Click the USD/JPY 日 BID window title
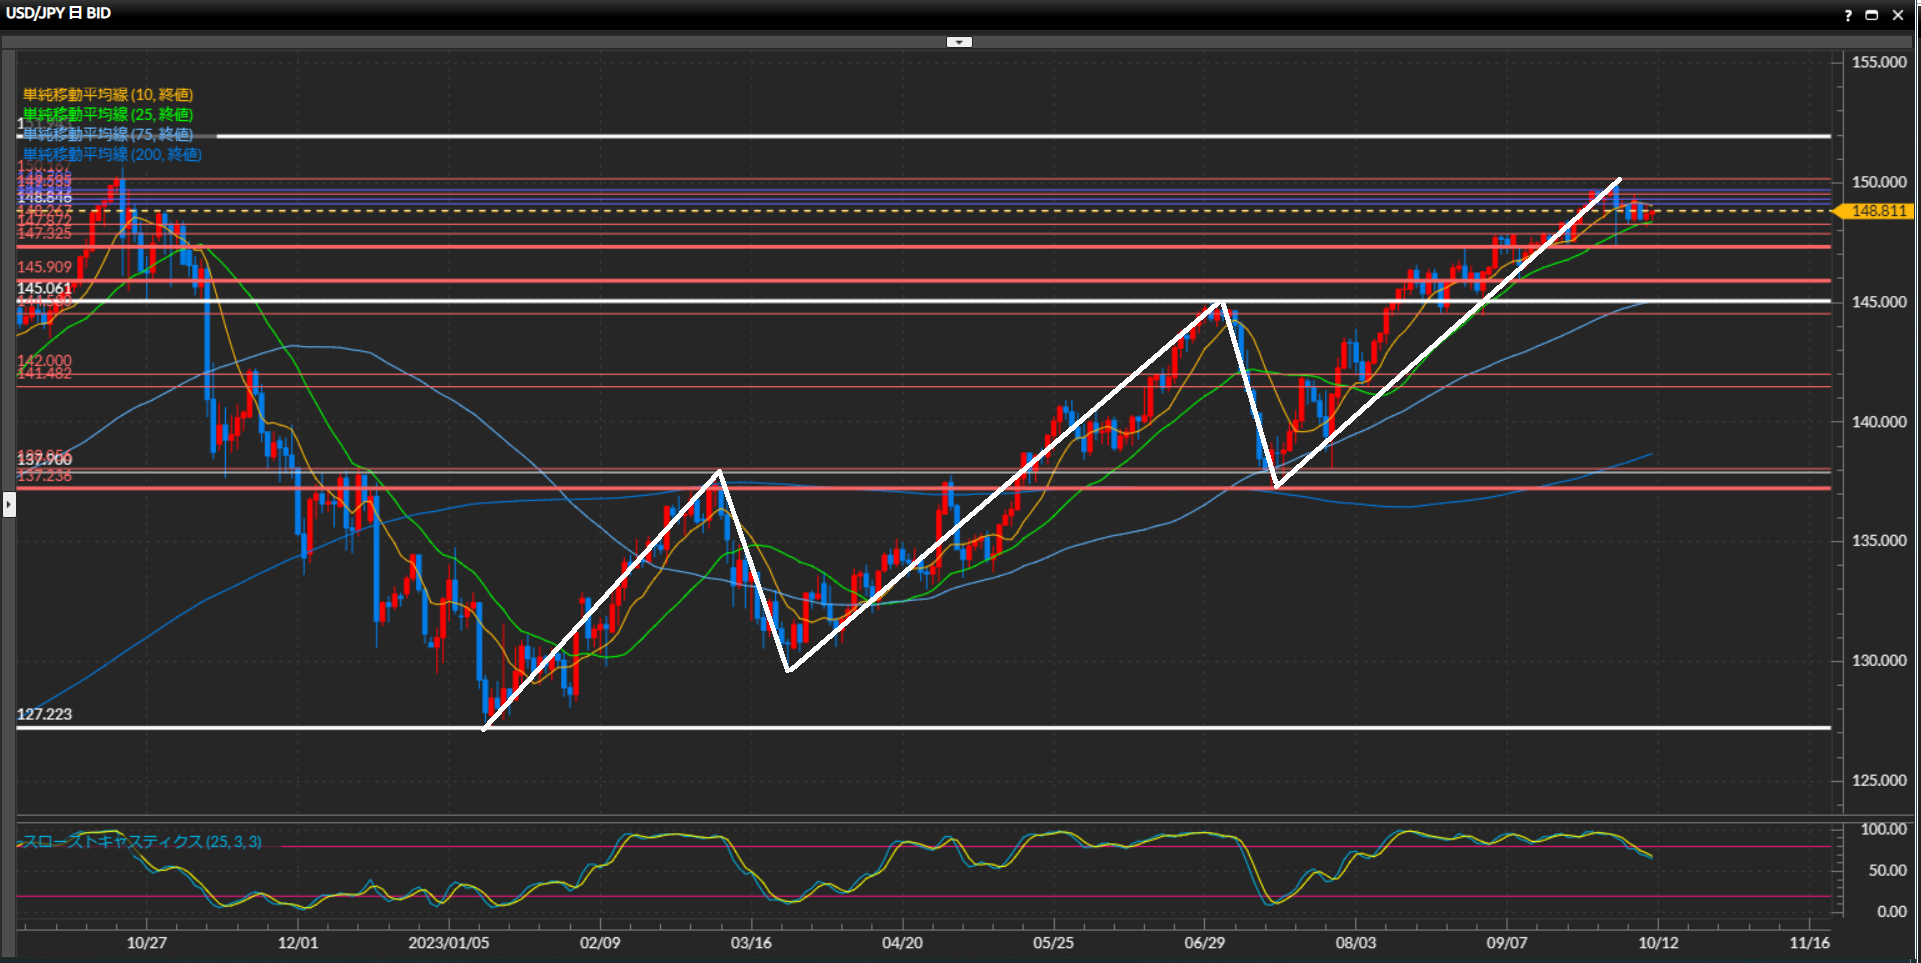 [x=59, y=13]
